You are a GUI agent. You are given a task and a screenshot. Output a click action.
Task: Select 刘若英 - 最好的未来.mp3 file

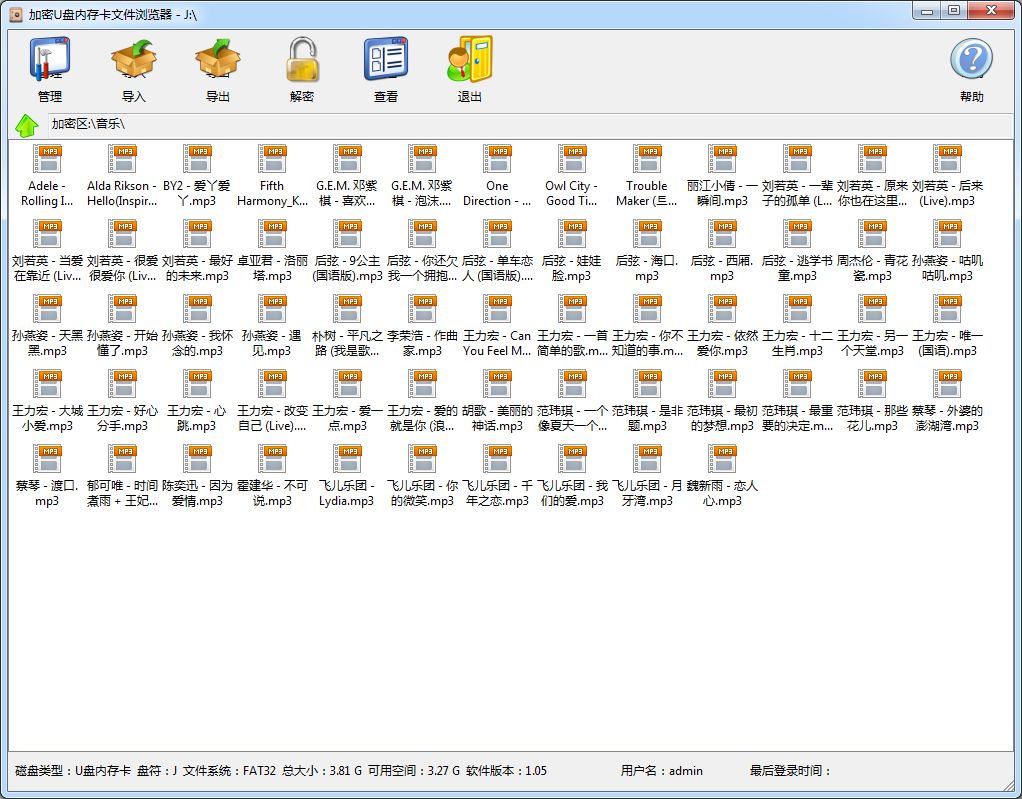click(197, 251)
